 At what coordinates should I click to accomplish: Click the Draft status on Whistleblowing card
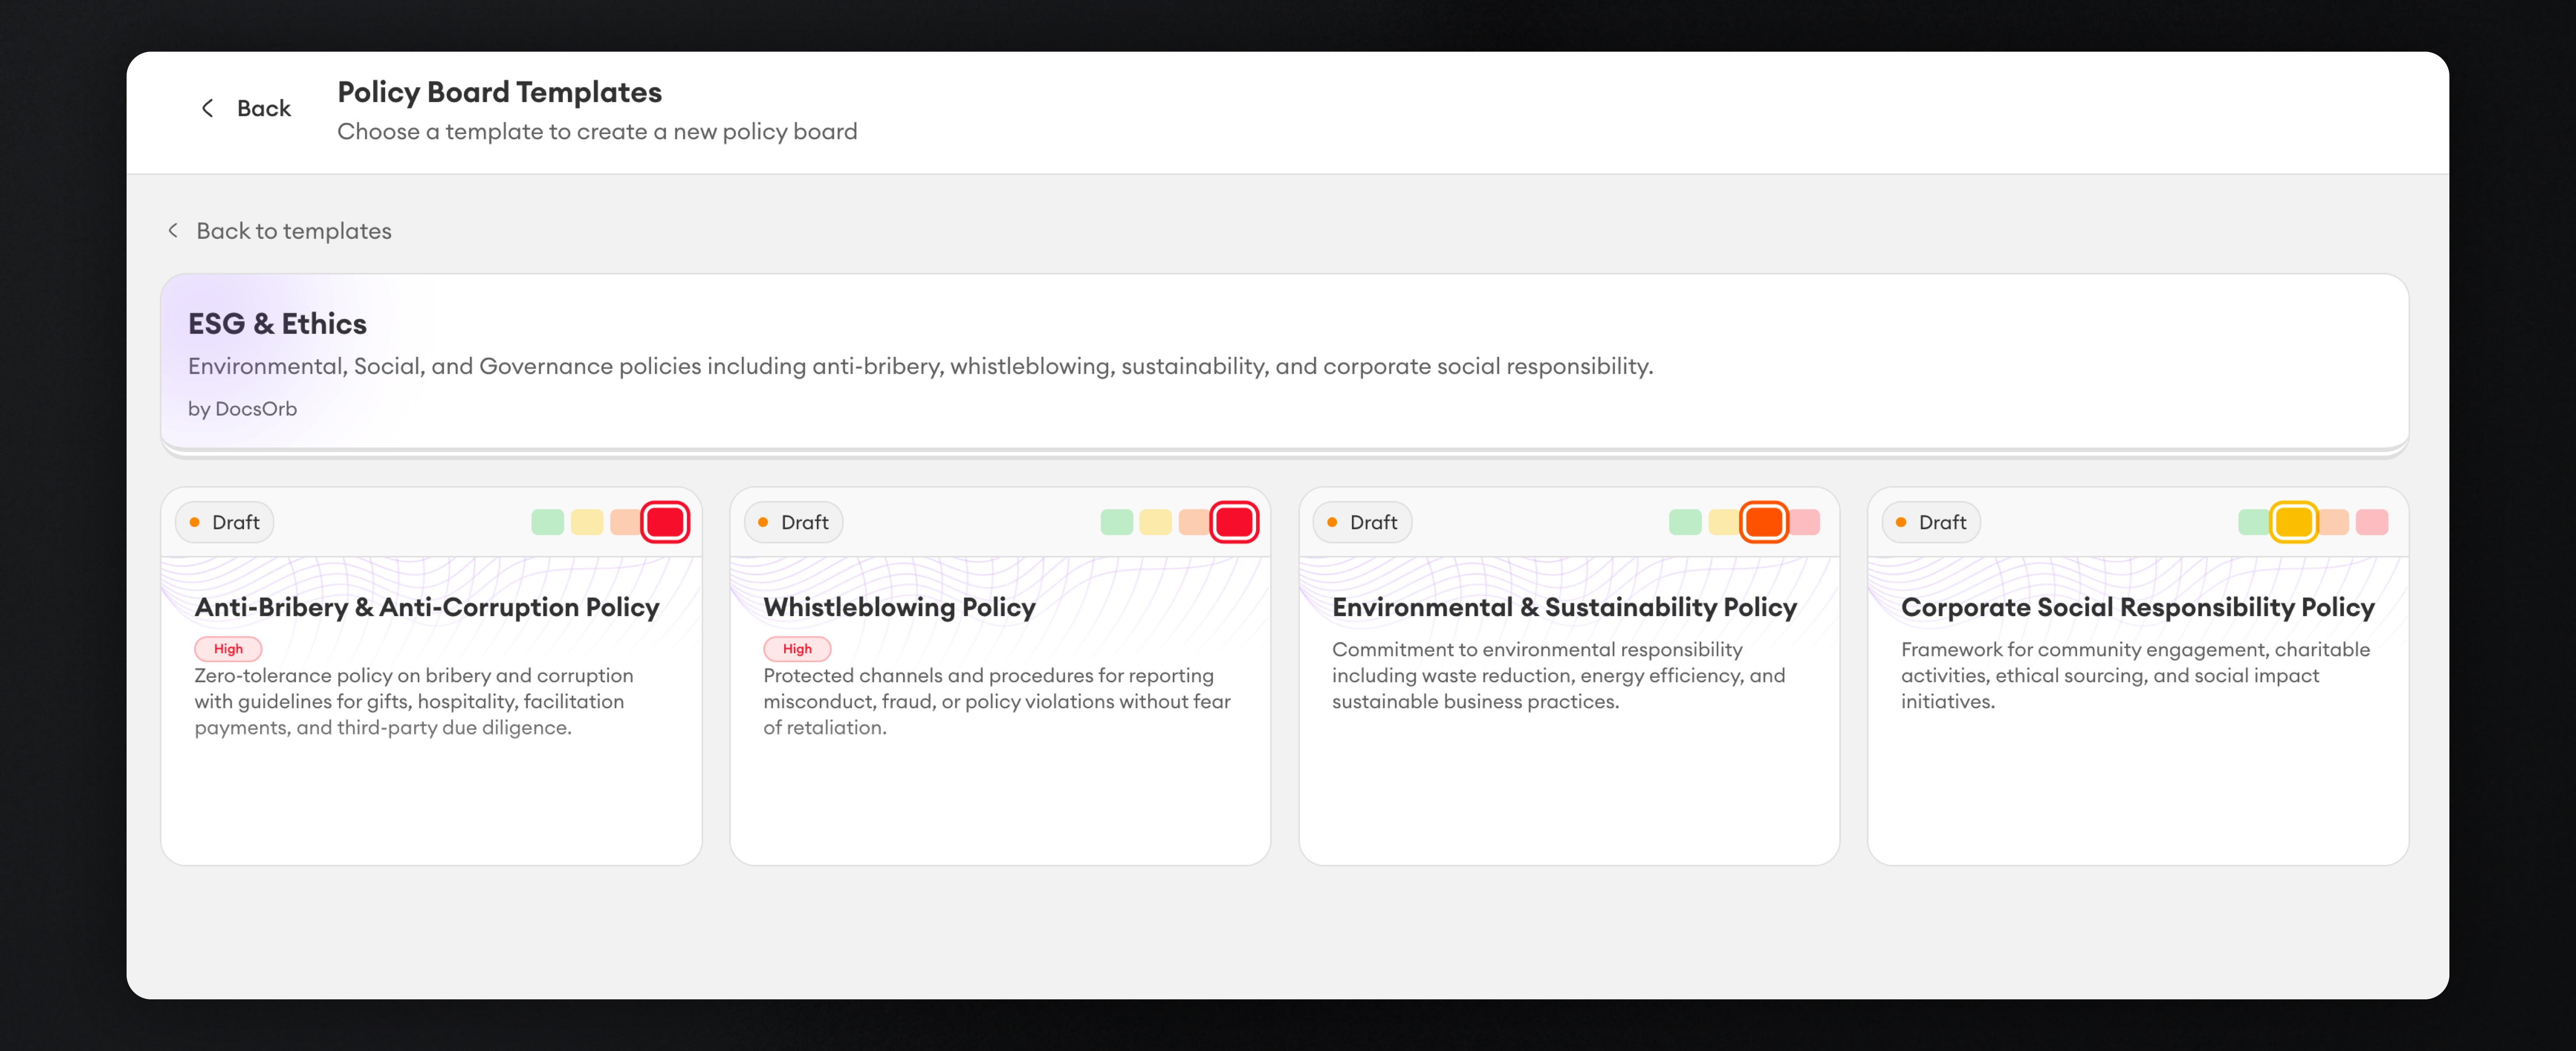point(793,522)
